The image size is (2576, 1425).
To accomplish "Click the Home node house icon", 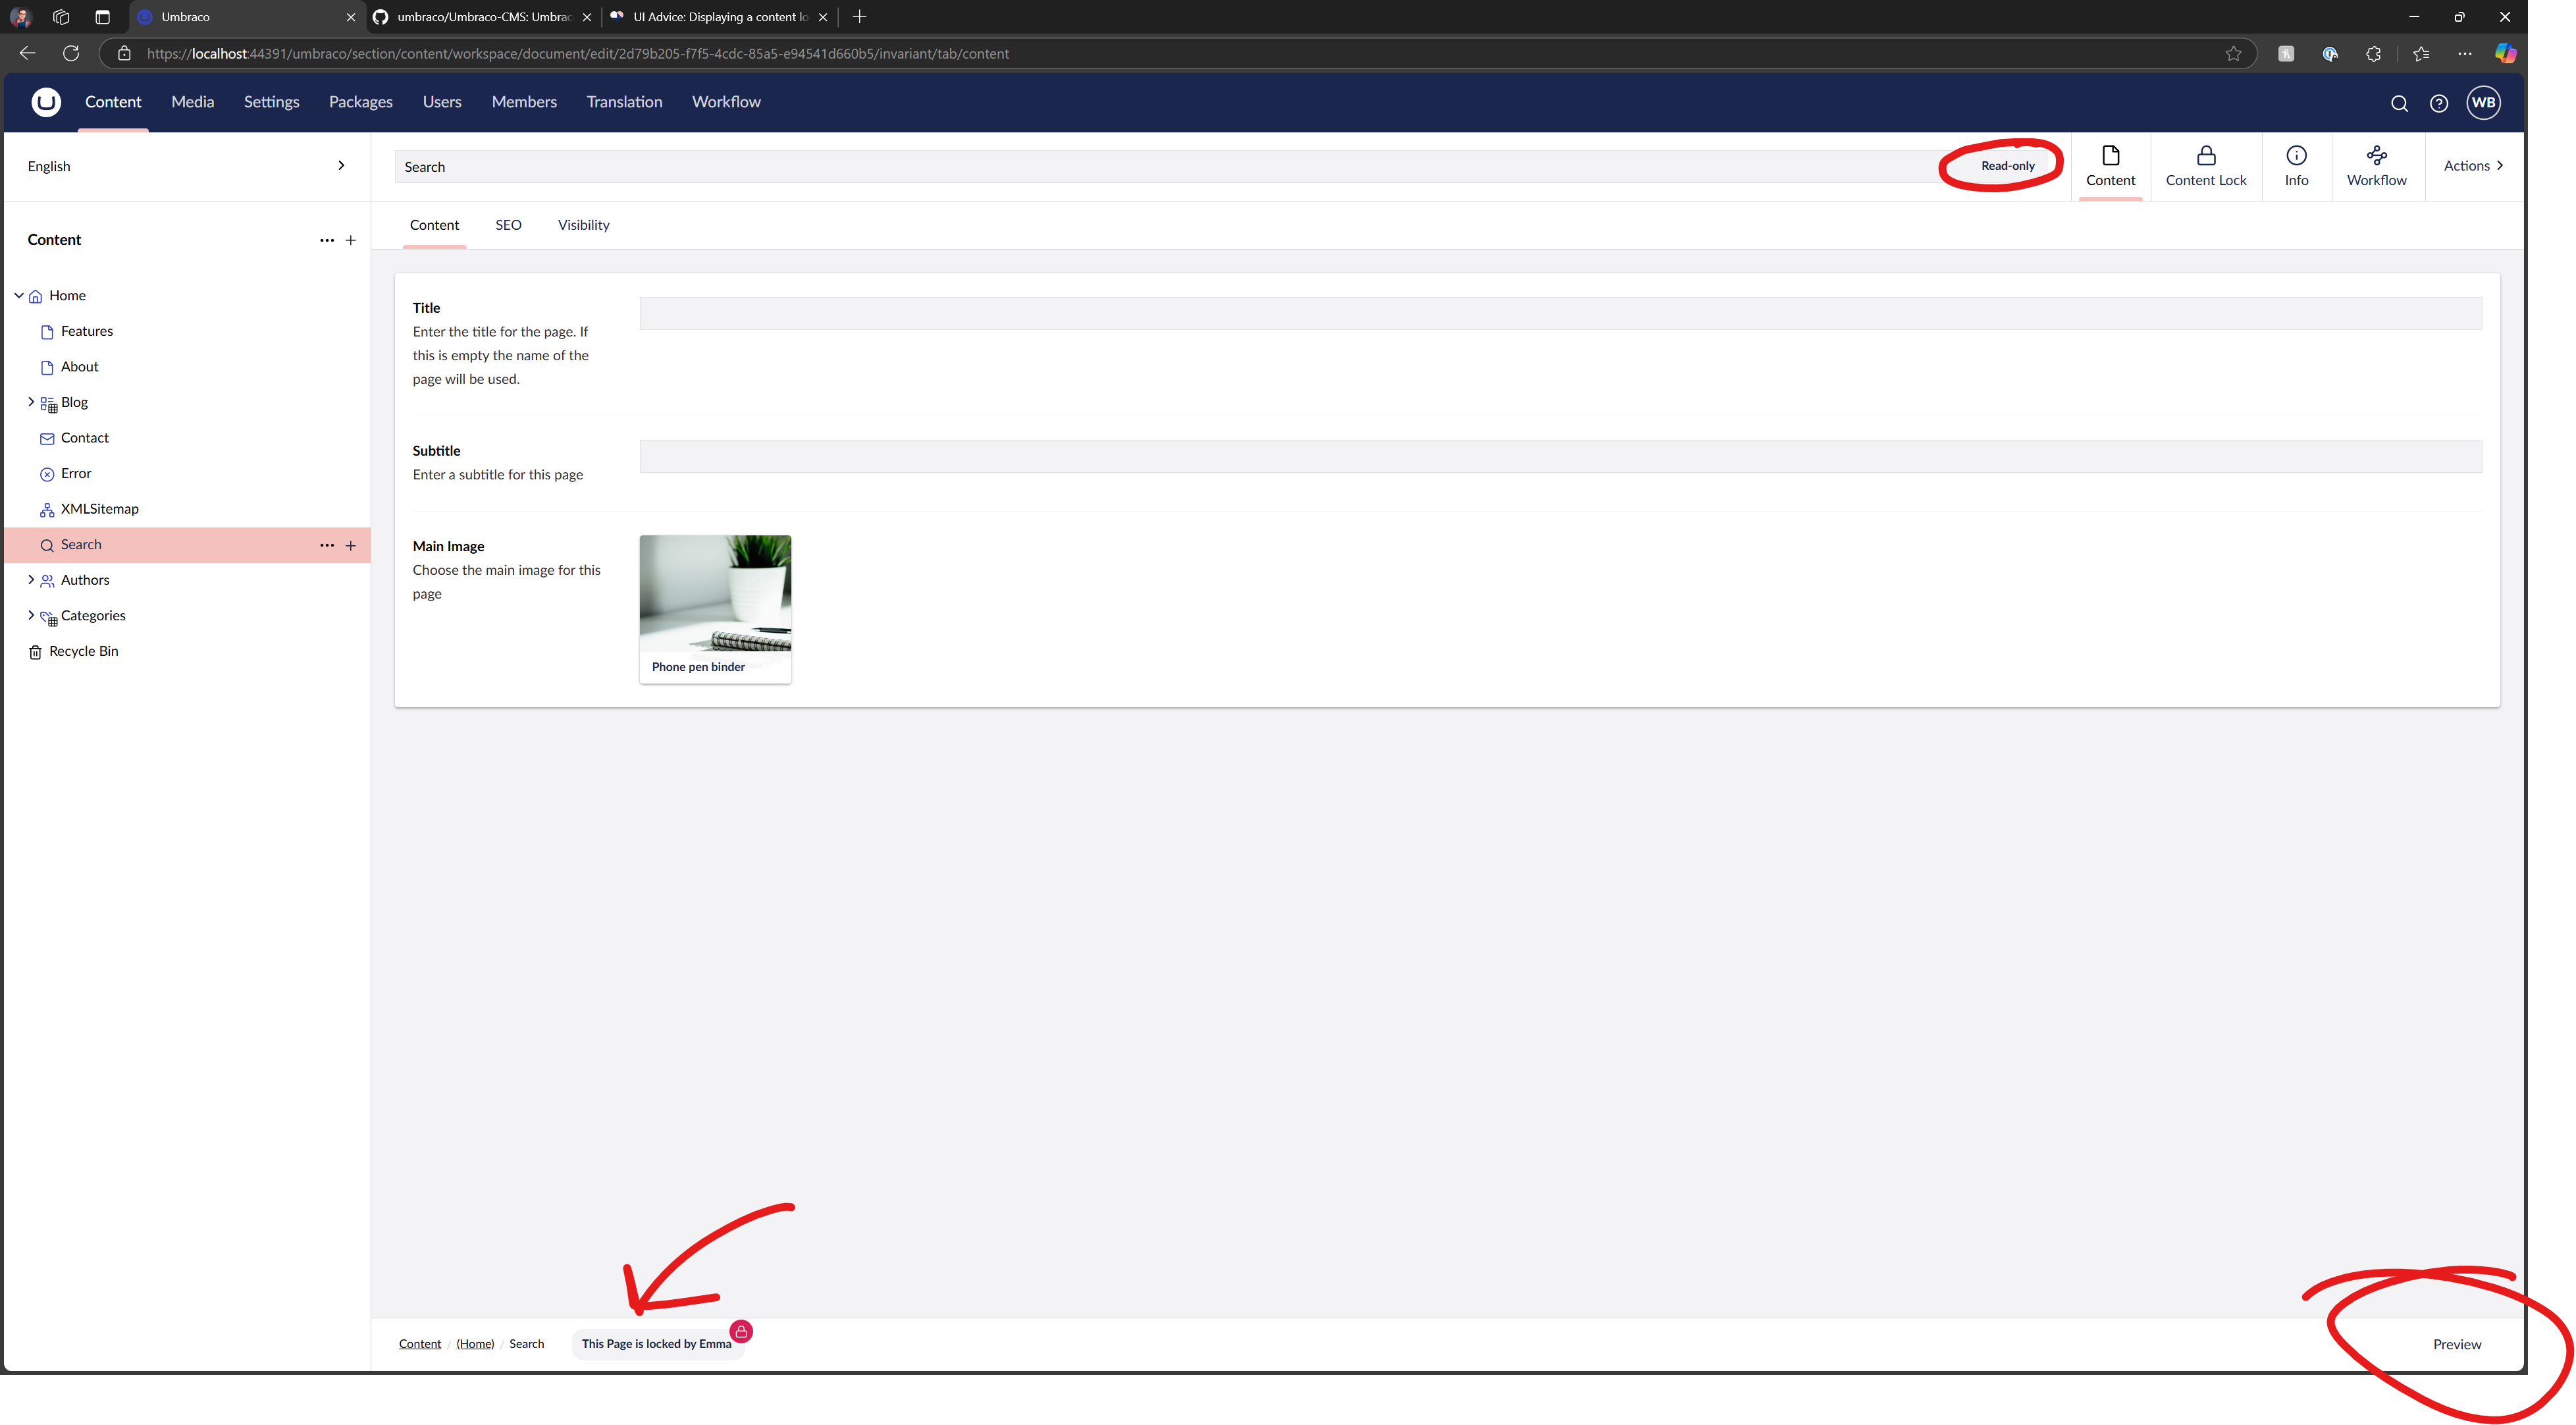I will [36, 296].
